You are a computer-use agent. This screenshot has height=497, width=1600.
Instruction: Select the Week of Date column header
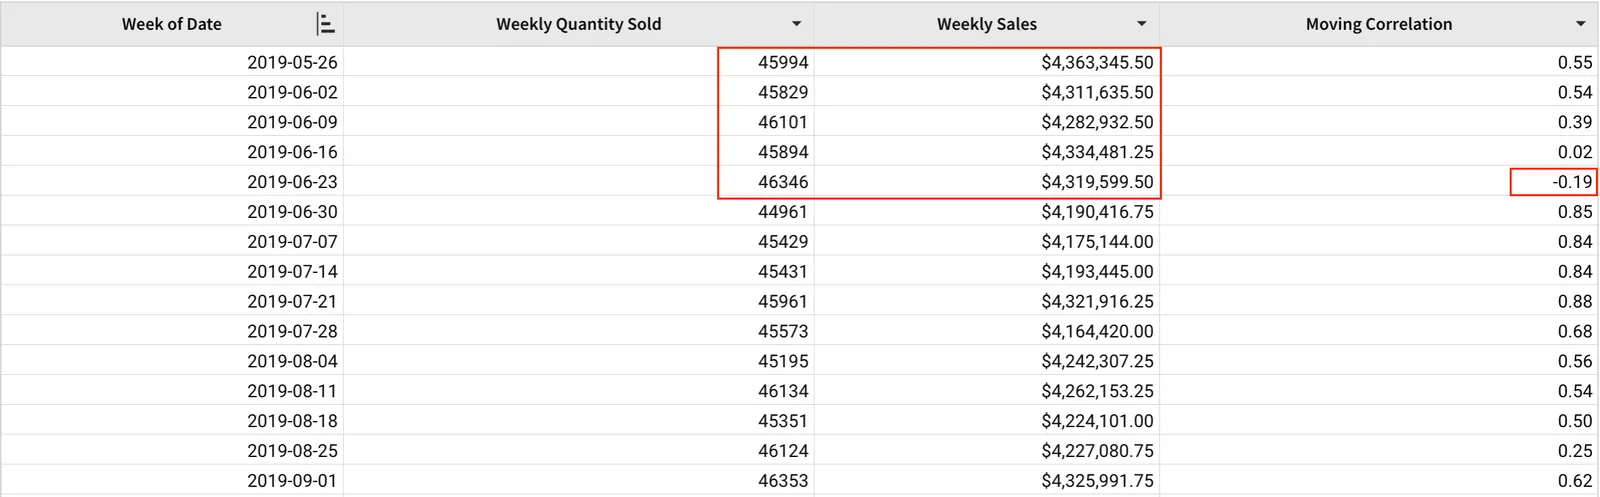pos(172,24)
